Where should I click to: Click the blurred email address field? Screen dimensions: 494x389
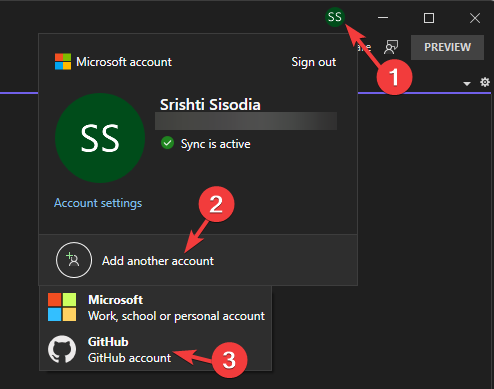(246, 121)
